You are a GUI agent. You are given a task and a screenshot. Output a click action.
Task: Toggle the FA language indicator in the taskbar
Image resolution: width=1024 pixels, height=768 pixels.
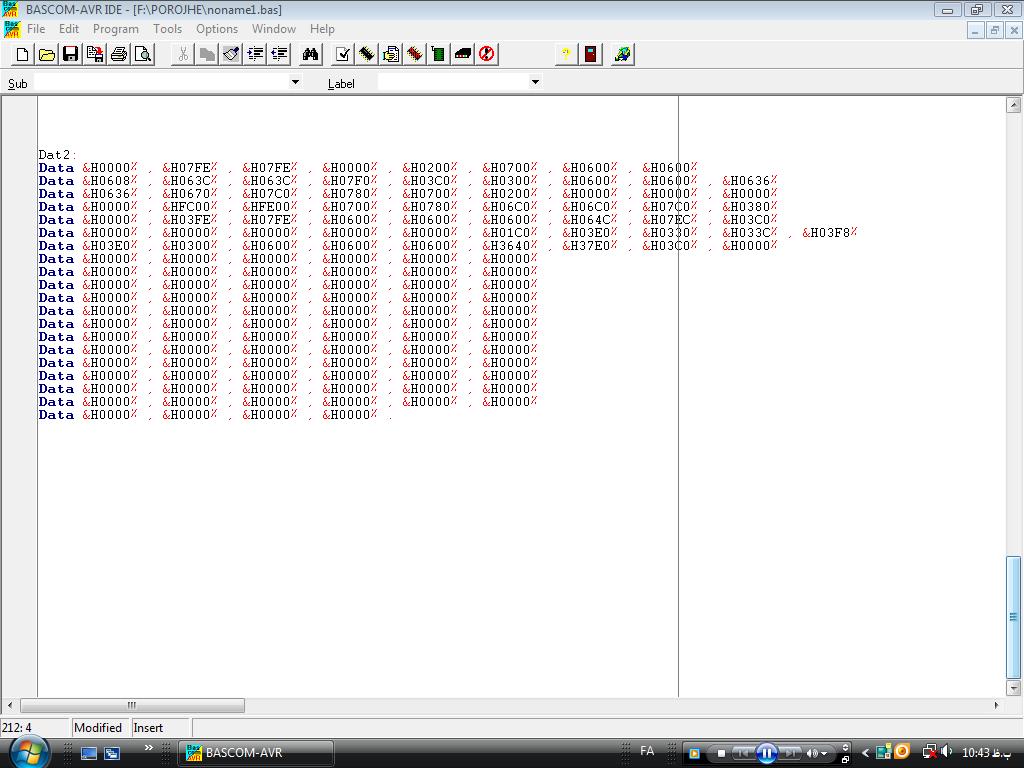pos(647,751)
